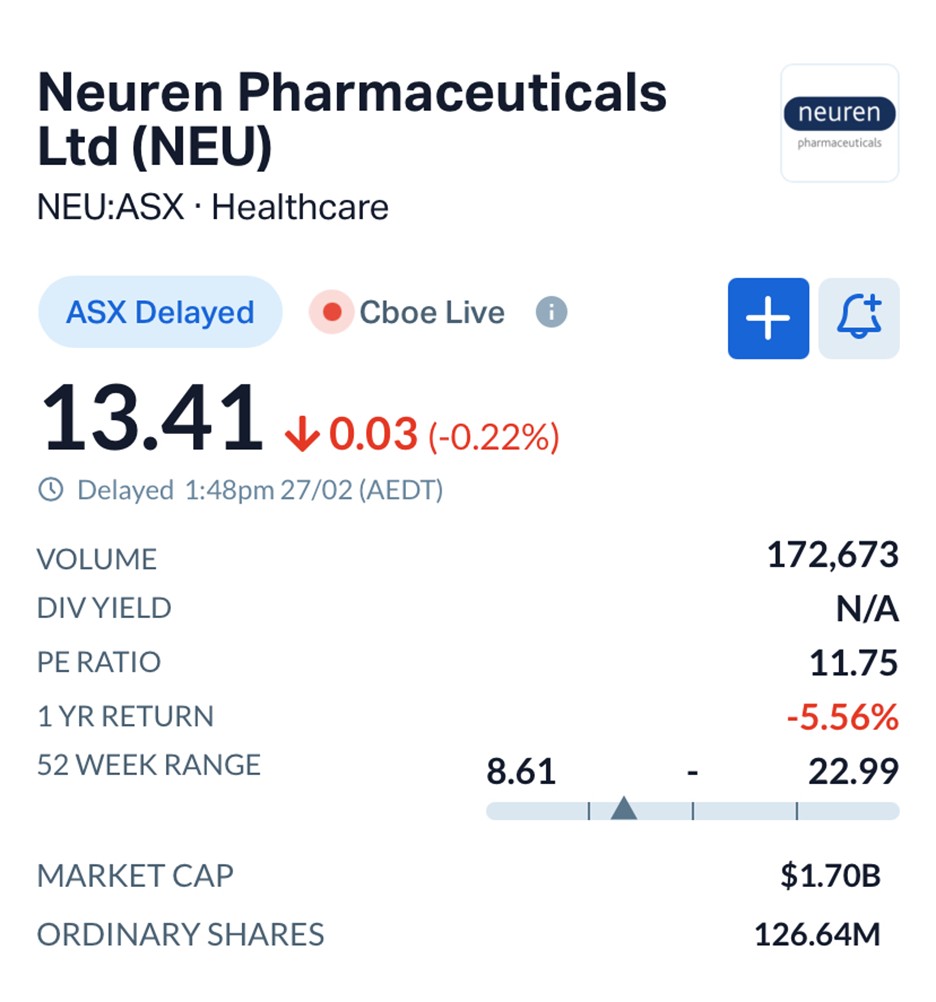
Task: Click the 52 week high 22.99
Action: point(853,771)
